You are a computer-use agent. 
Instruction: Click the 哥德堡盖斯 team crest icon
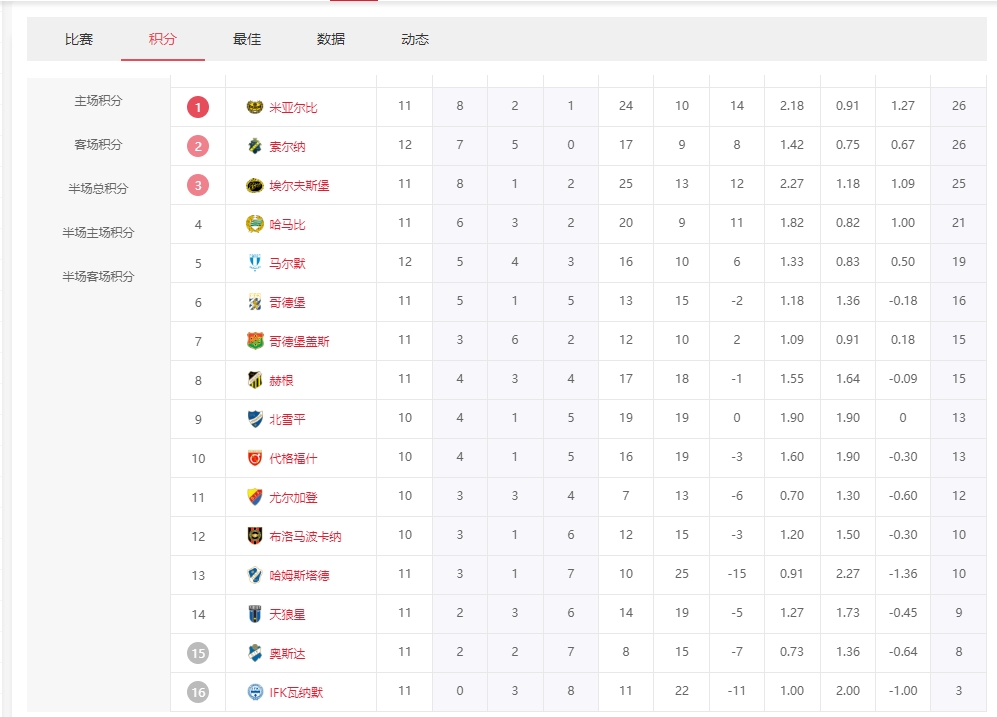(x=255, y=341)
